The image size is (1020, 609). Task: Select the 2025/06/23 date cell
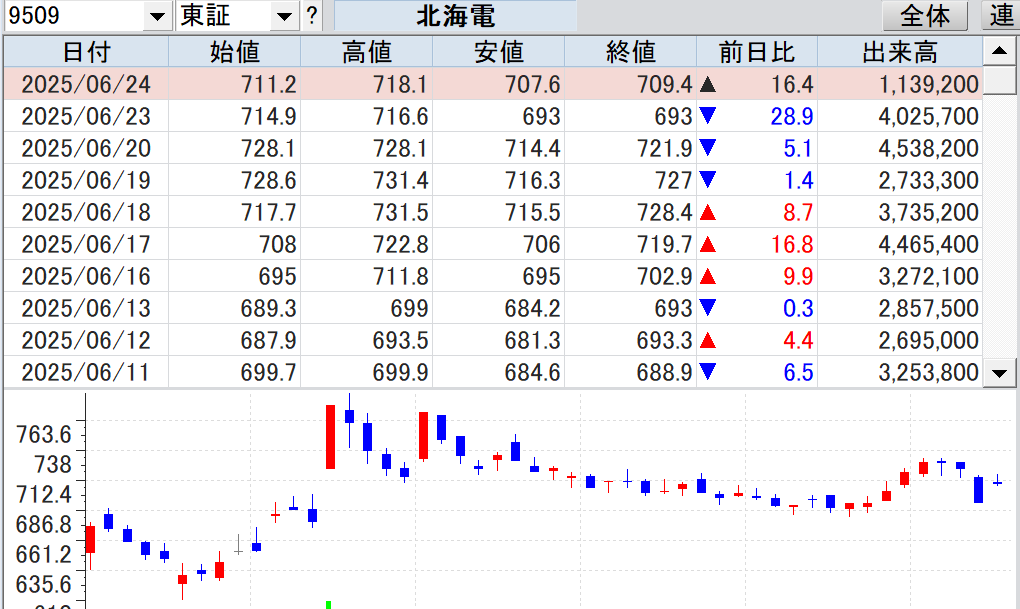(x=87, y=116)
